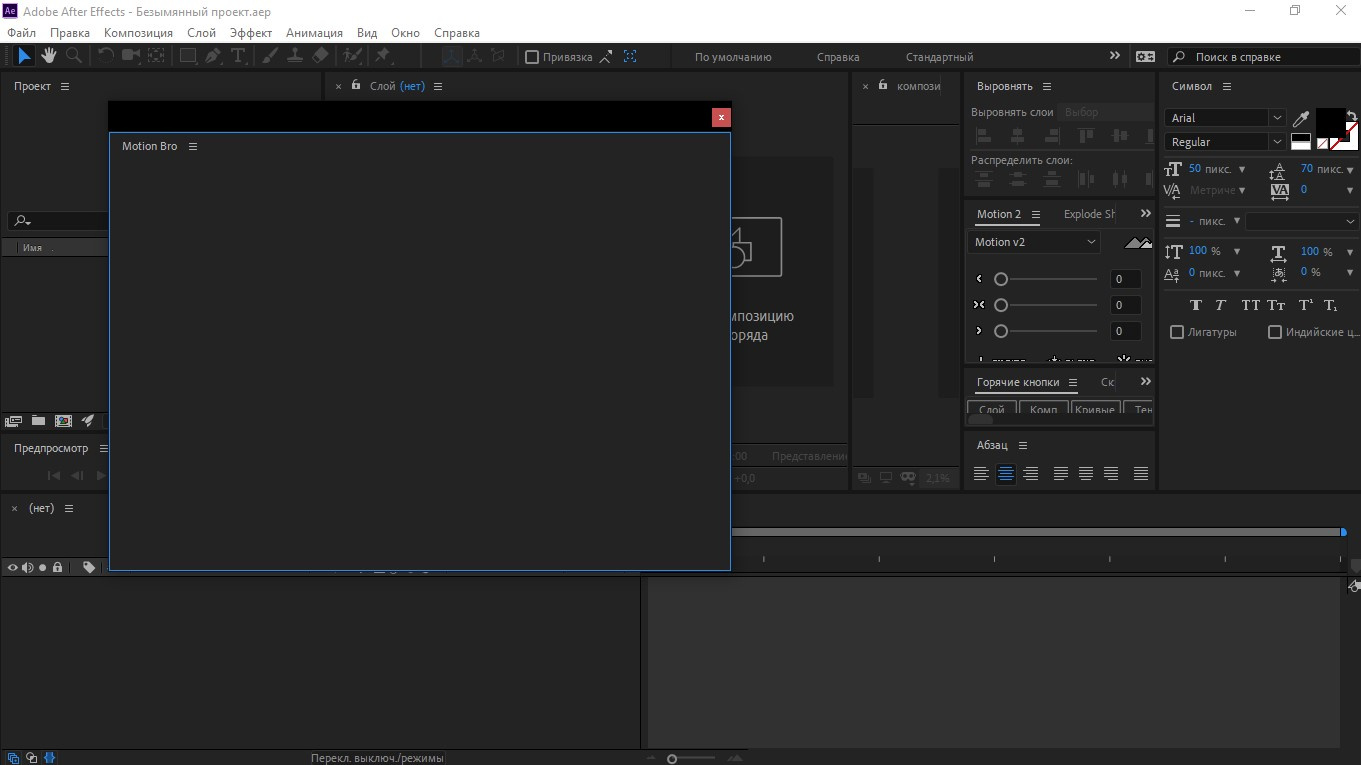Select the Pen tool
Screen dimensions: 1361x765
(x=213, y=57)
